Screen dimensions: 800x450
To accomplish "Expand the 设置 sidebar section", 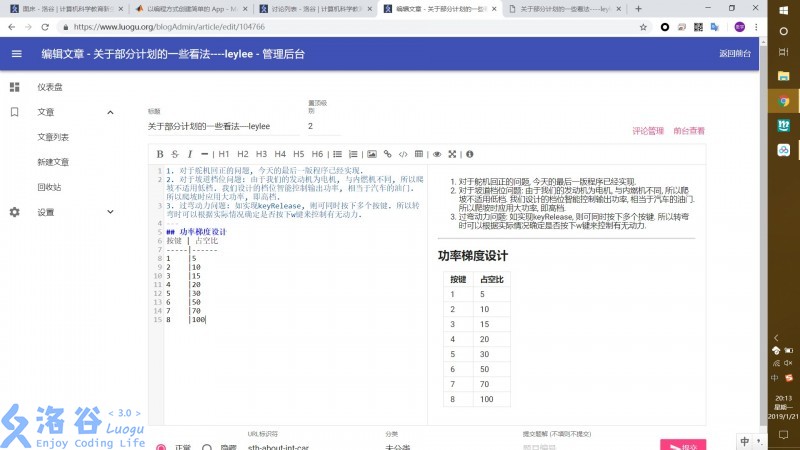I will point(110,212).
